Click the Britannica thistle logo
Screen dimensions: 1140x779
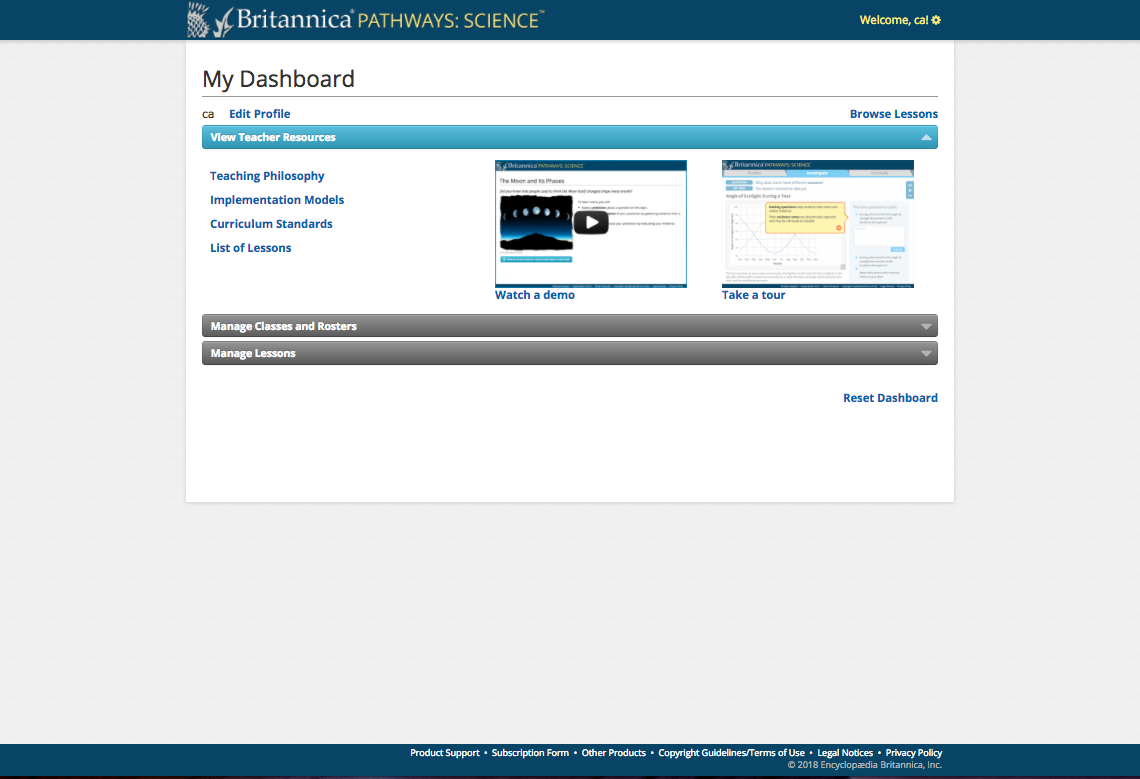[209, 20]
